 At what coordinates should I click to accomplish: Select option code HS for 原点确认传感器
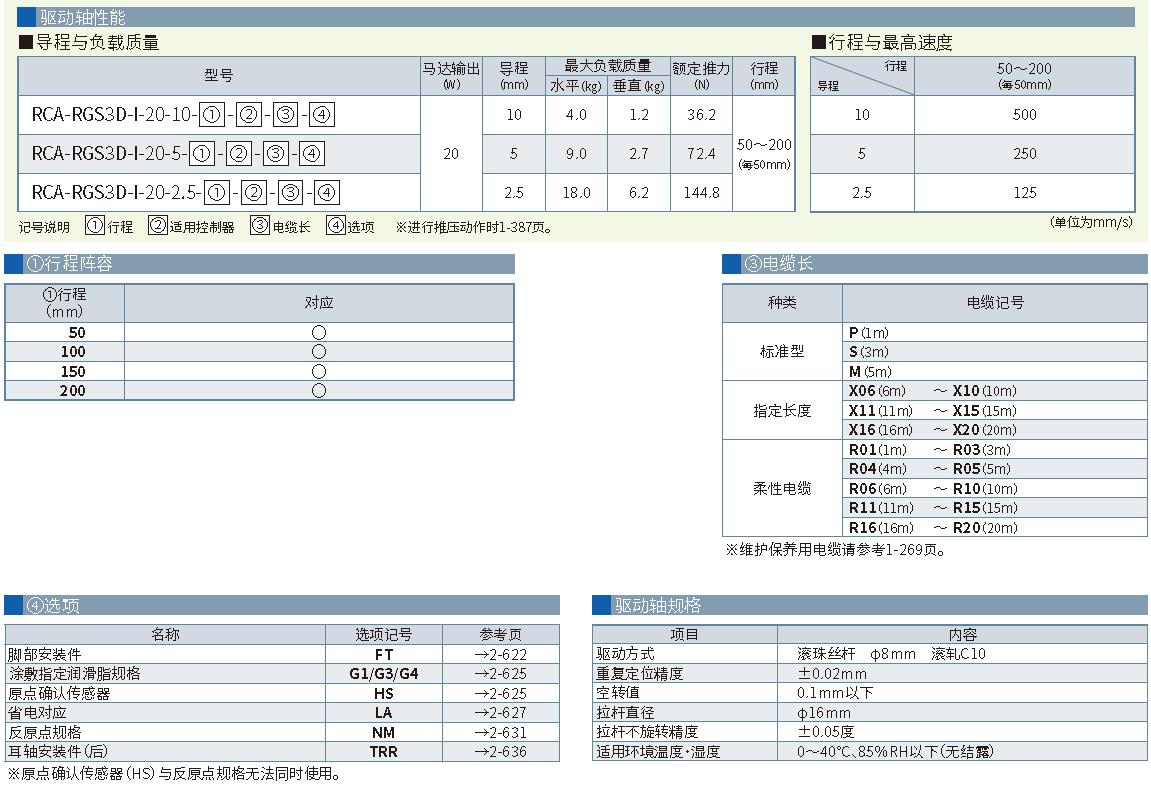coord(384,693)
